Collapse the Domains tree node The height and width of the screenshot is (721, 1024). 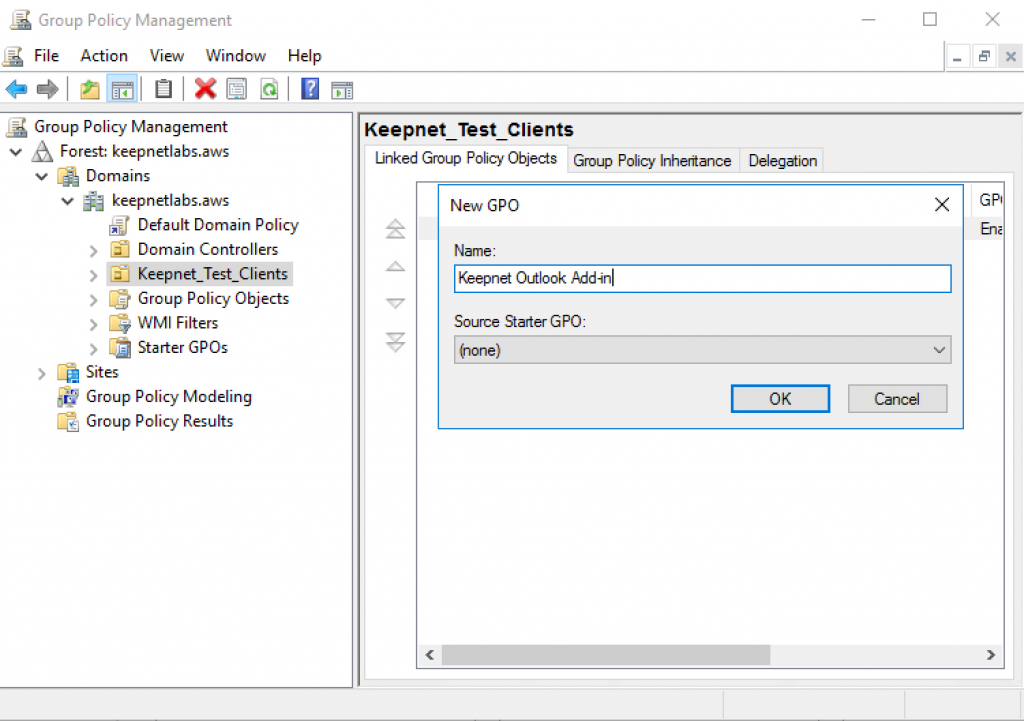(42, 176)
